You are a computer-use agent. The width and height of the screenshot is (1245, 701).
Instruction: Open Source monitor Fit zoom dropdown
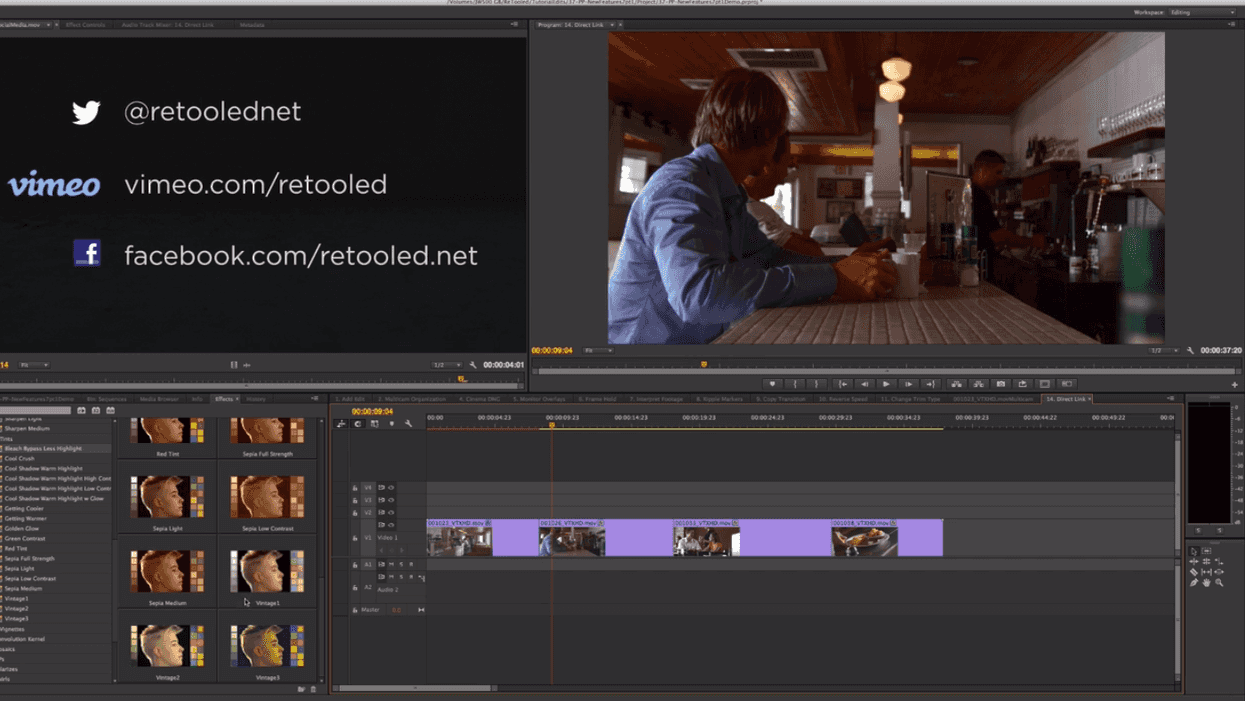[35, 365]
